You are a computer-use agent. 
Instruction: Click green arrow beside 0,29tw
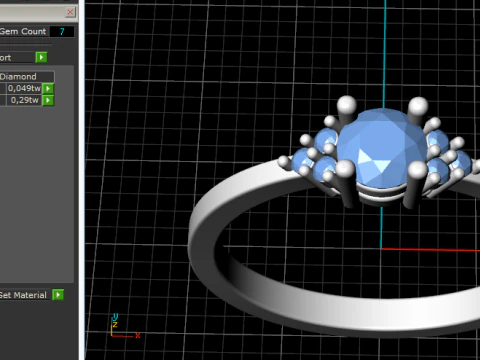point(48,100)
